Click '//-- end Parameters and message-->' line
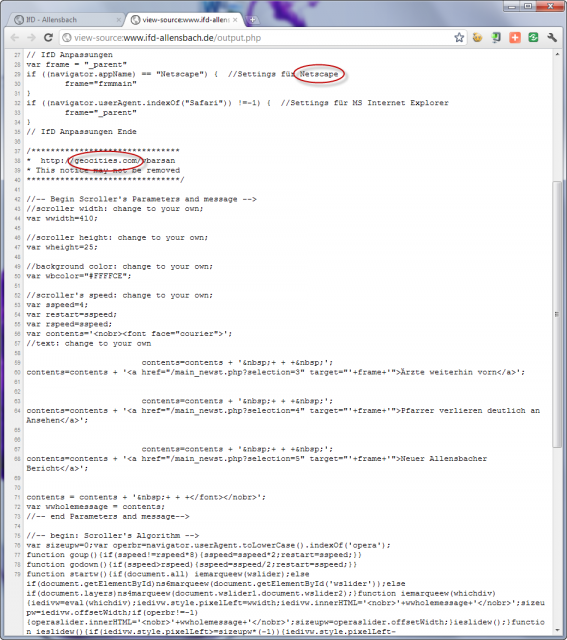567x640 pixels. (108, 517)
